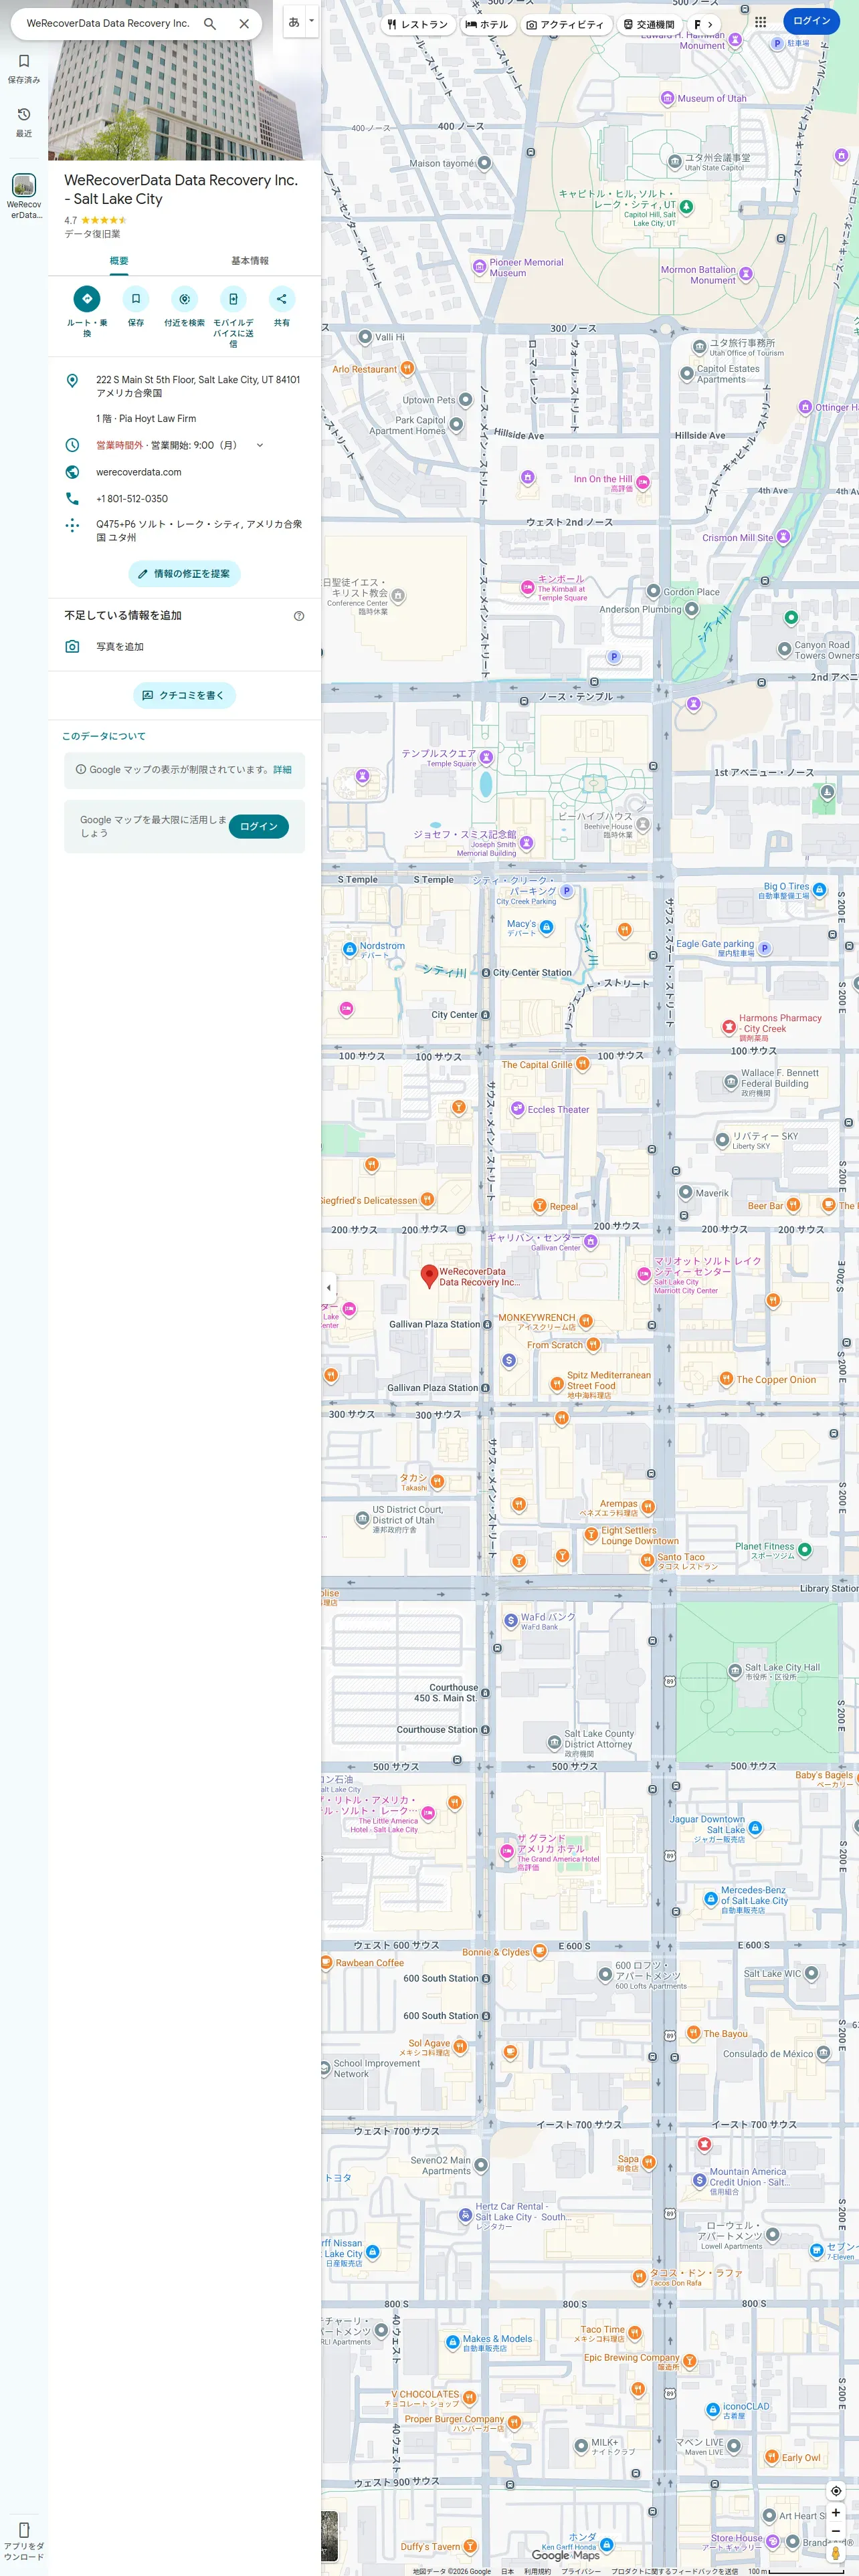Switch to the 概要 tab
This screenshot has height=2576, width=859.
(x=118, y=261)
